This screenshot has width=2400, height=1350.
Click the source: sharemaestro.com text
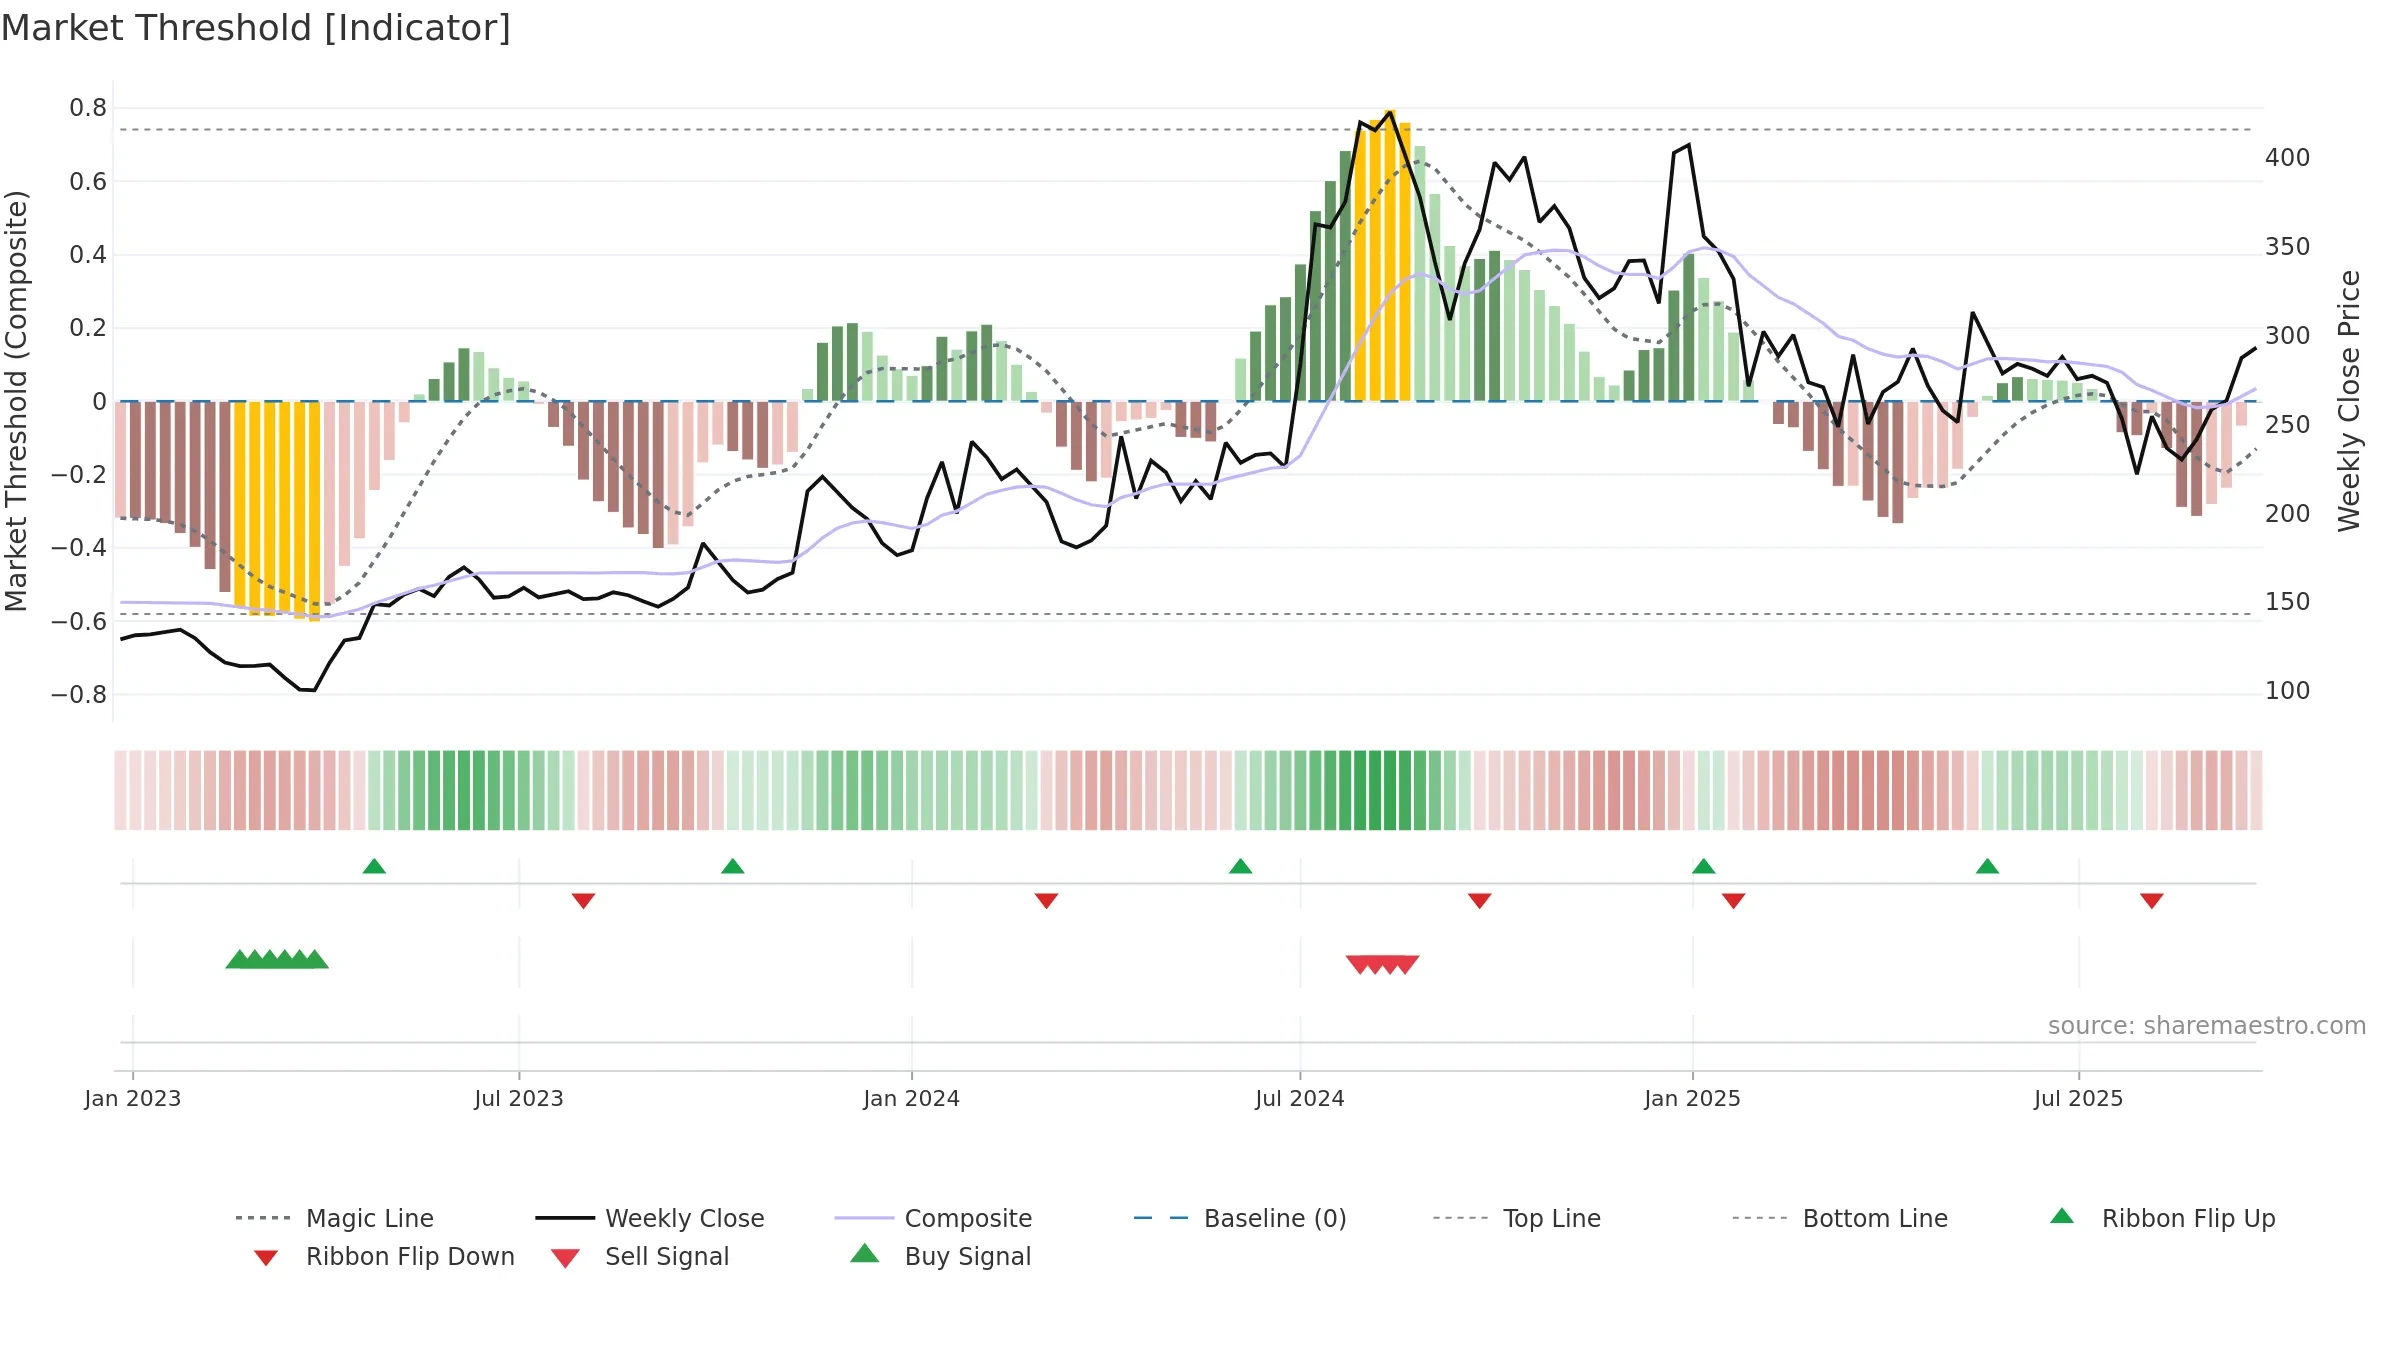pos(2207,1026)
